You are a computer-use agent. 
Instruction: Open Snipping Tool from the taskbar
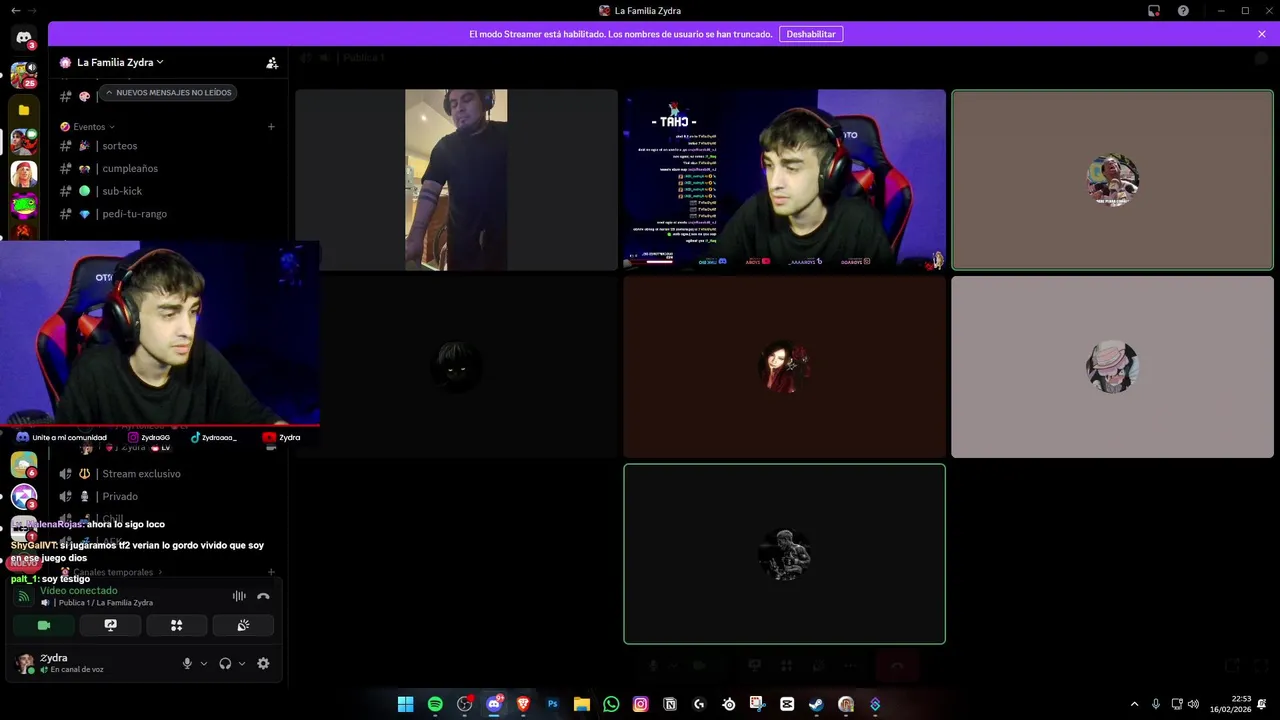tap(758, 704)
